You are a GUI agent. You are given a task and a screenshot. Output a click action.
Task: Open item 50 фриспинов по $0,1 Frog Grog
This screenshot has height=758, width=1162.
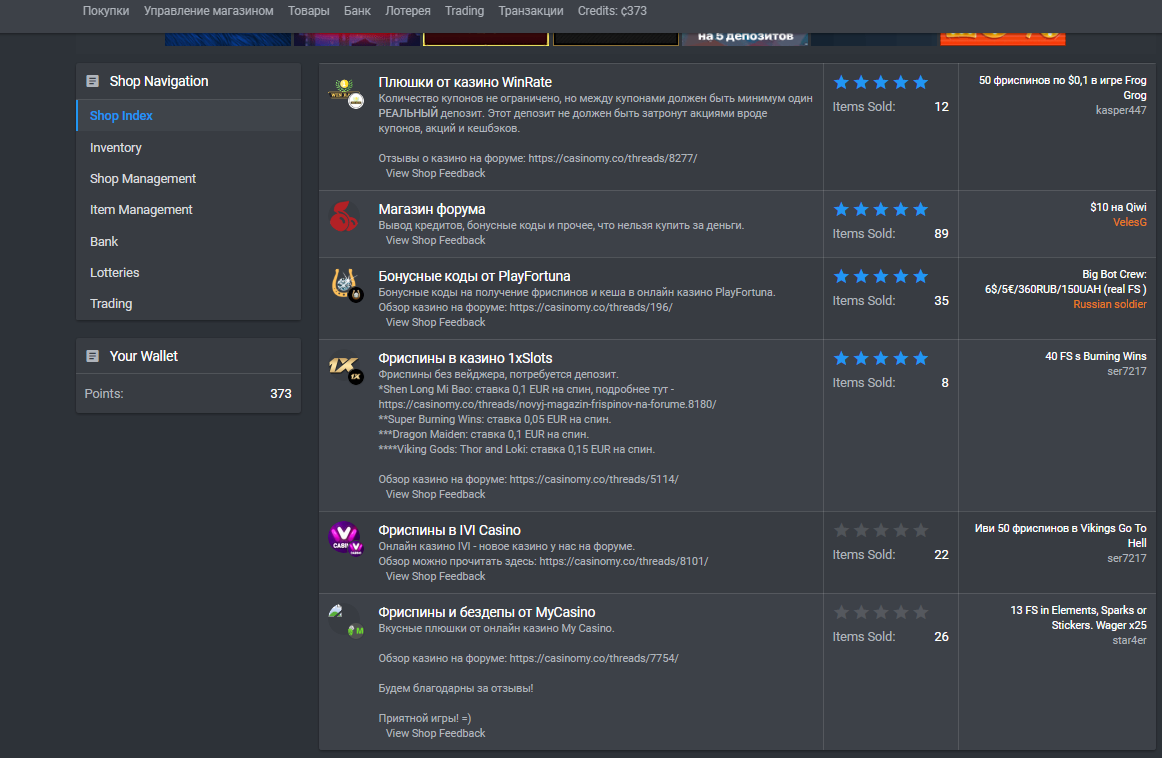point(1062,87)
